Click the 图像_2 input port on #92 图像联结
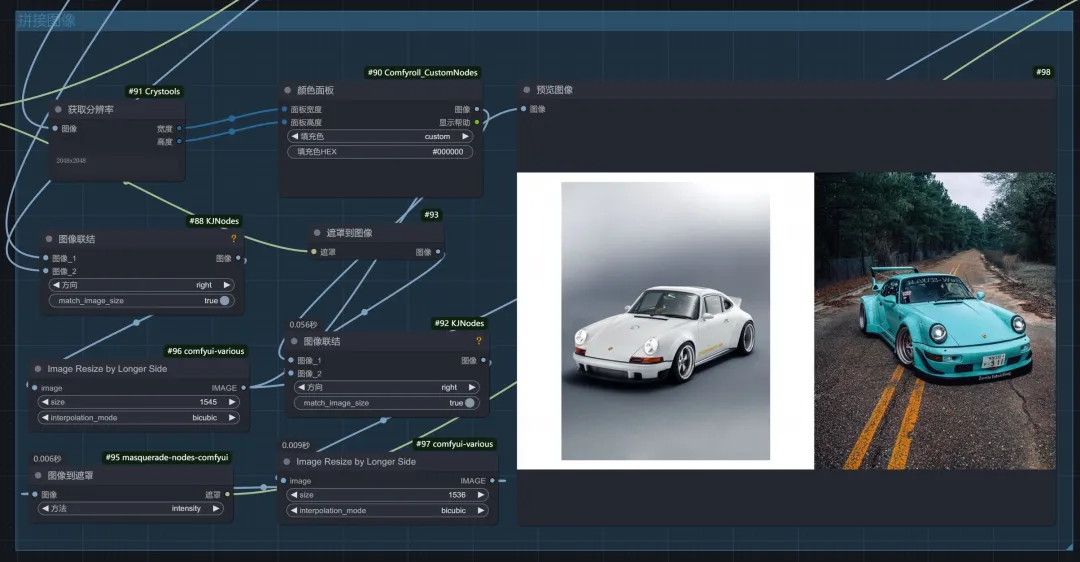Viewport: 1080px width, 562px height. (x=291, y=373)
